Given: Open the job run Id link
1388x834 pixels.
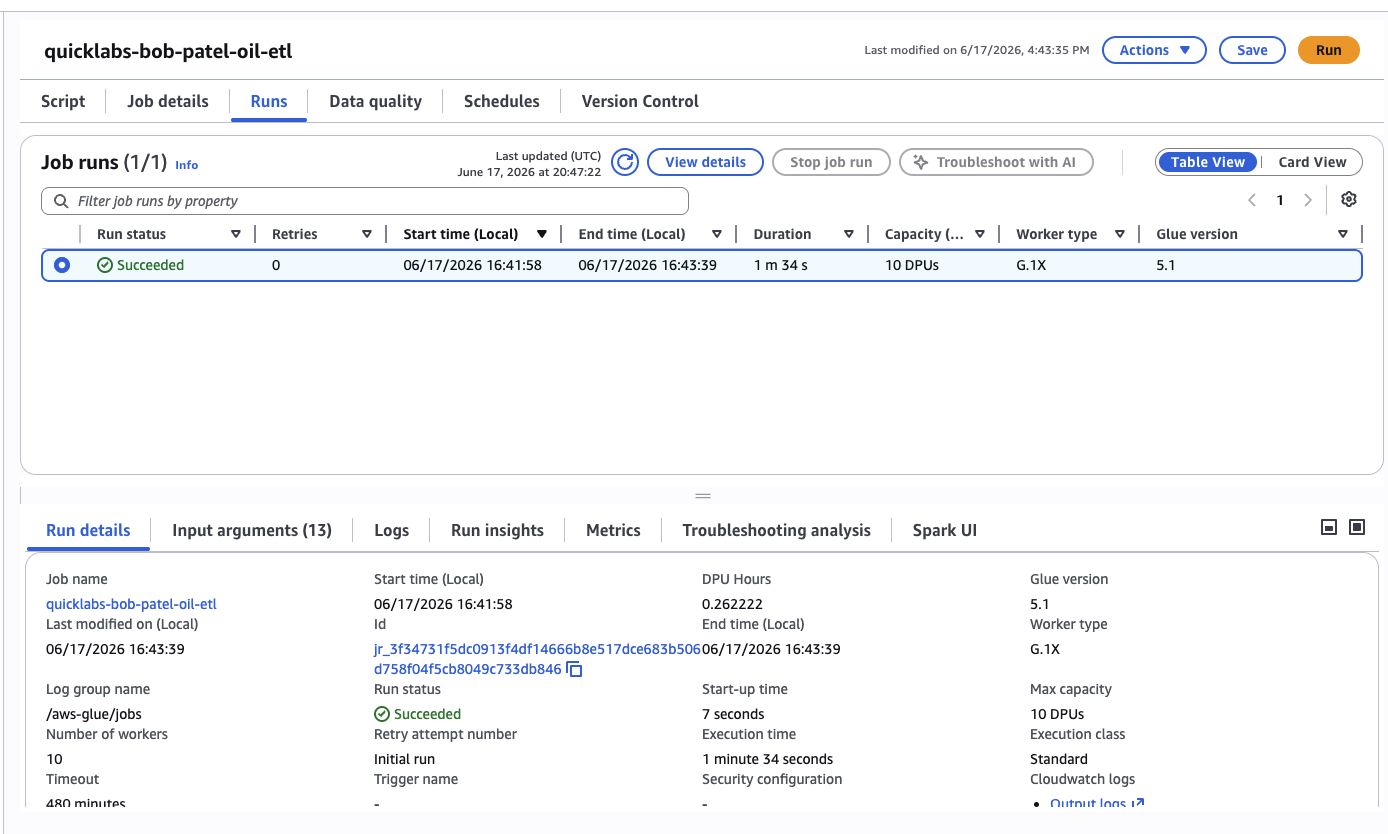Looking at the screenshot, I should point(537,659).
